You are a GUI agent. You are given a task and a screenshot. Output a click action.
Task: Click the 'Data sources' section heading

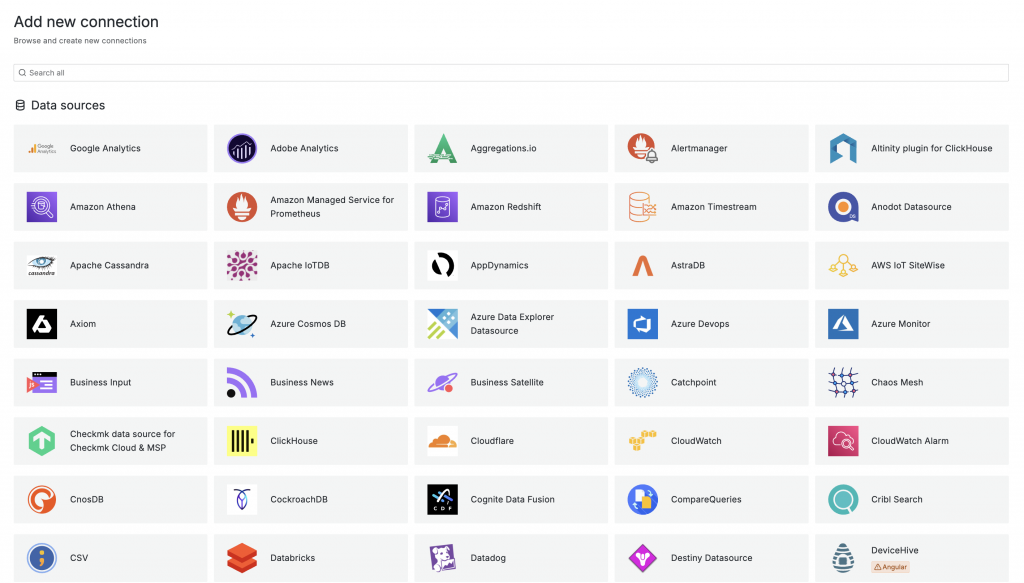click(68, 105)
